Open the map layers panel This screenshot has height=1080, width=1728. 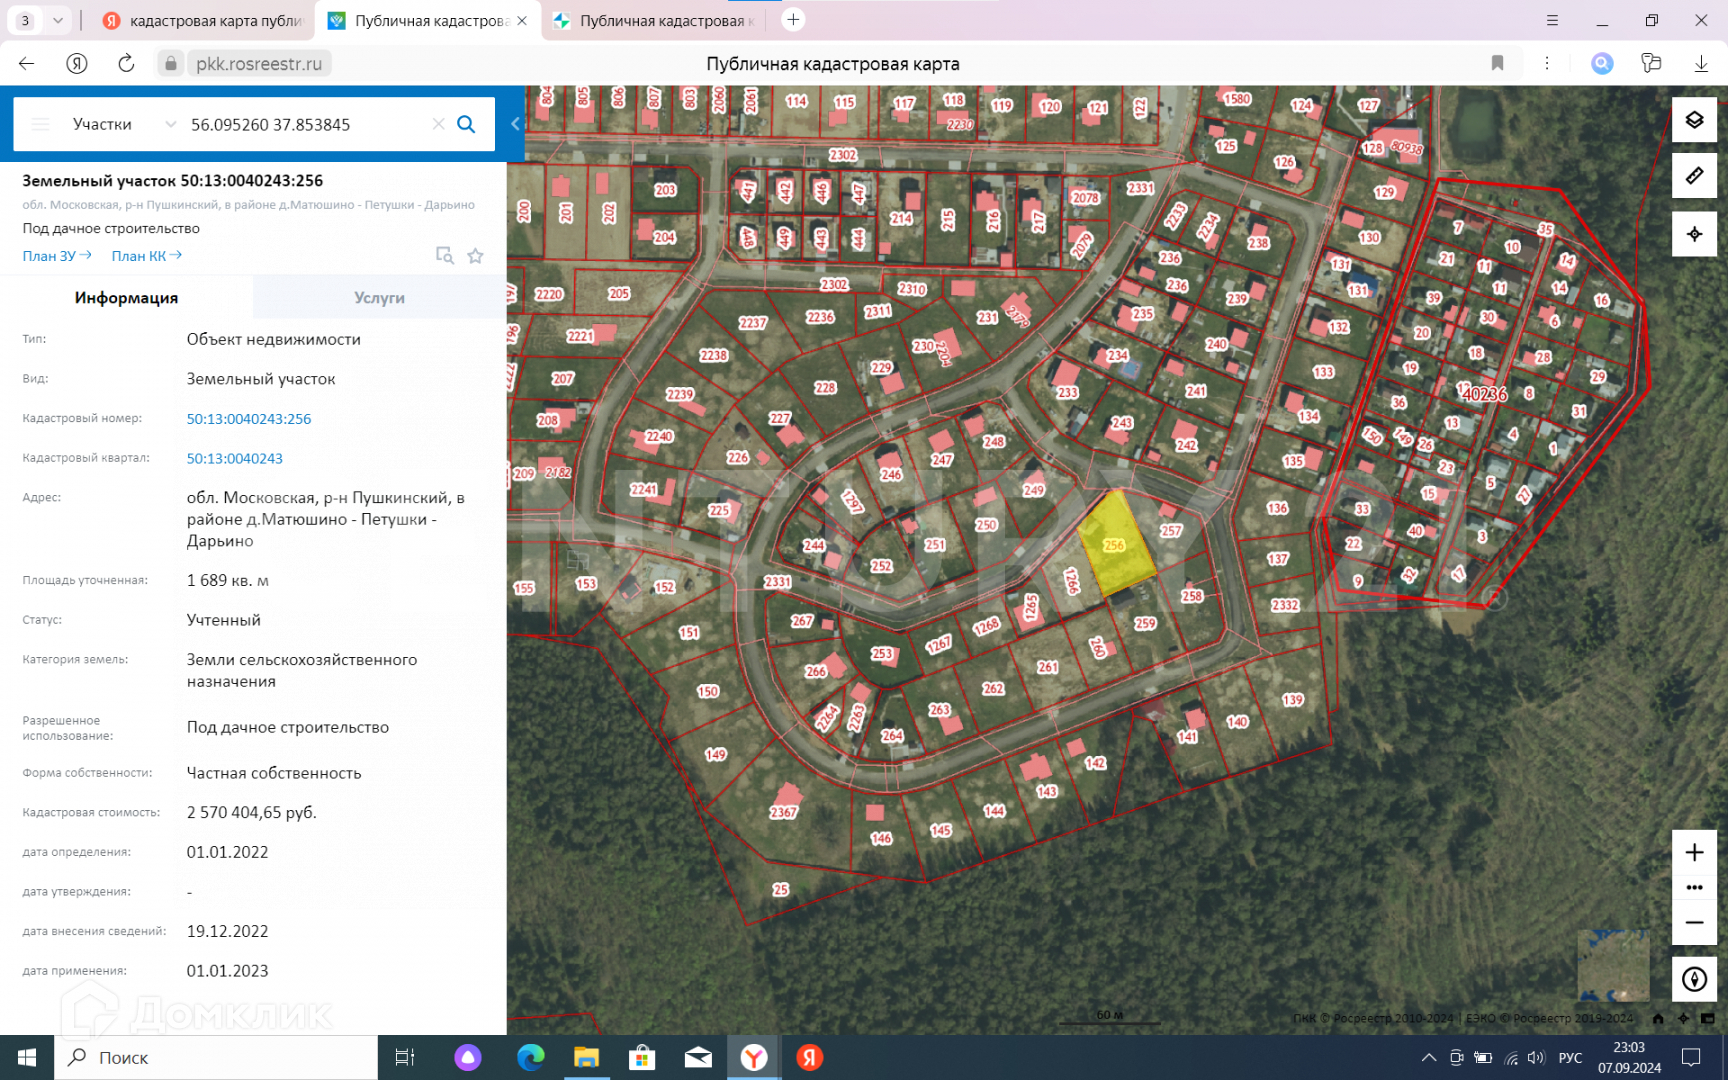tap(1694, 120)
